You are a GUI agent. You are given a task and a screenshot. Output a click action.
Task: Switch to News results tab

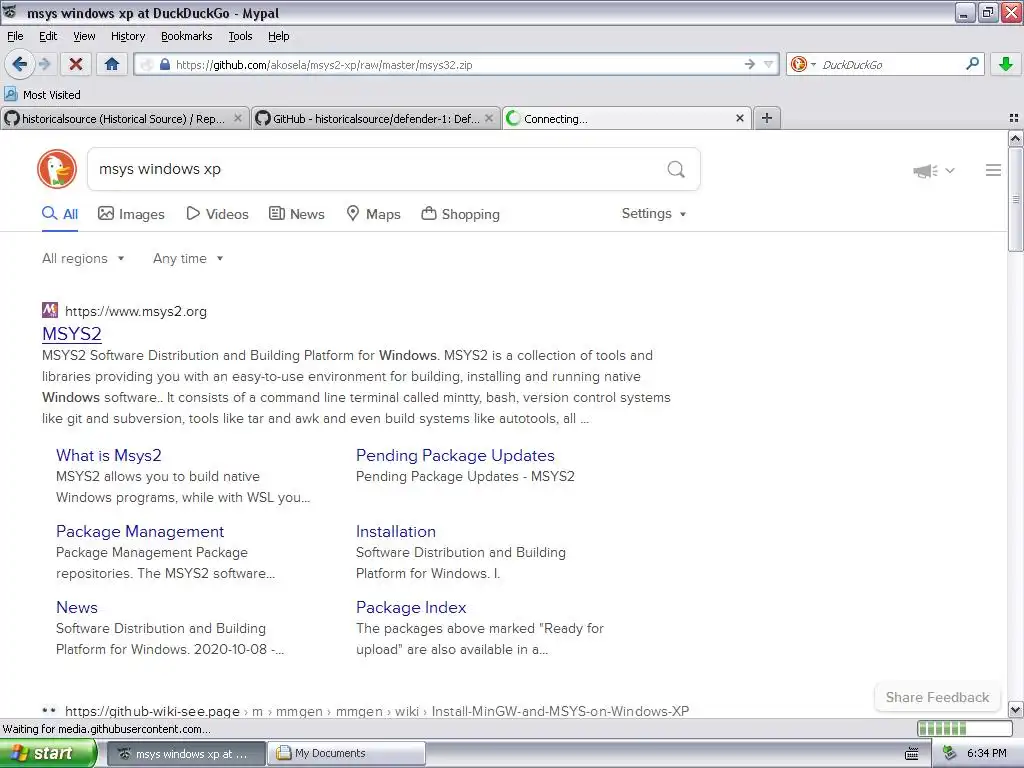(x=296, y=214)
